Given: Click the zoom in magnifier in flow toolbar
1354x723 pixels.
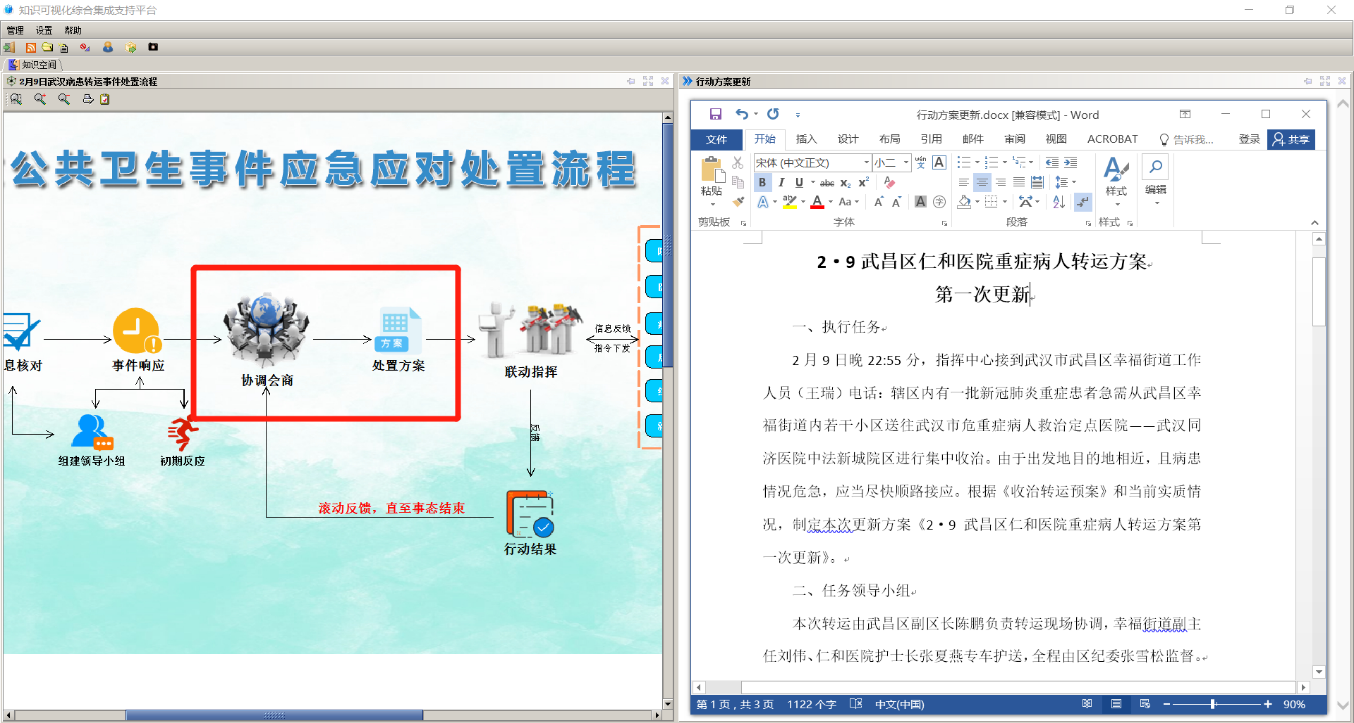Looking at the screenshot, I should [x=40, y=99].
